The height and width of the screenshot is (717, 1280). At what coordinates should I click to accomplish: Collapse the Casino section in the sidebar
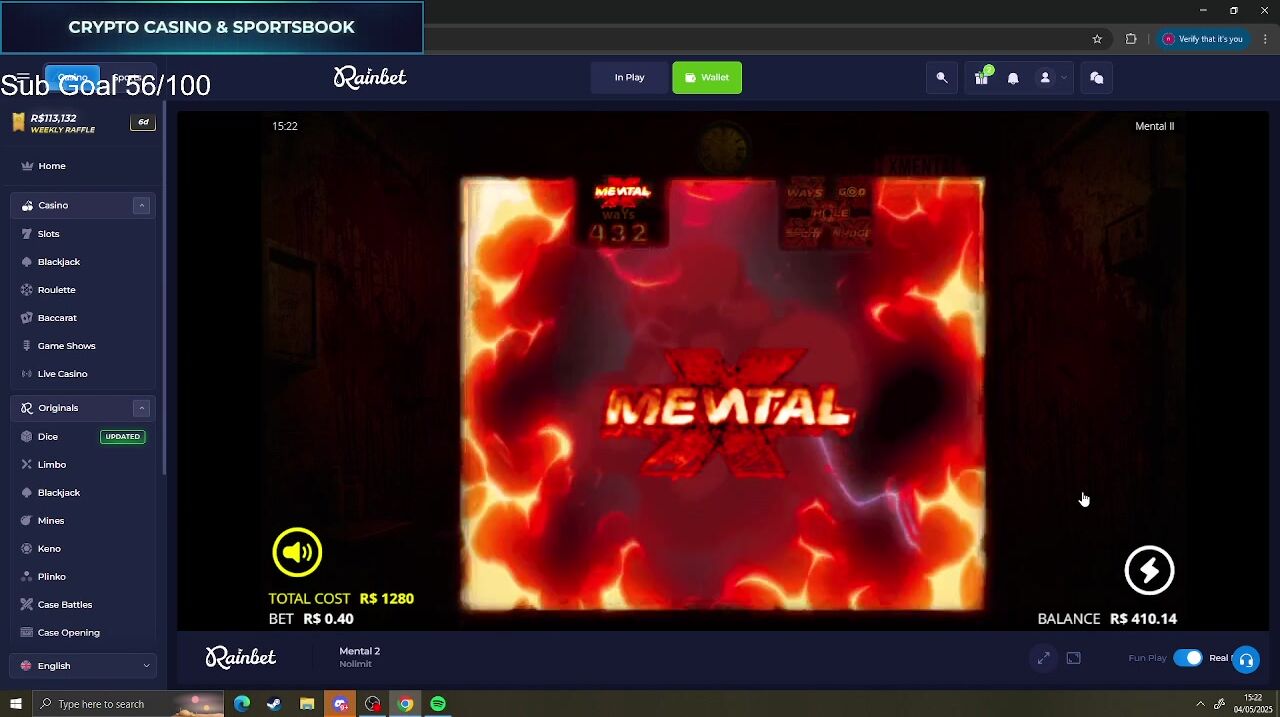141,205
